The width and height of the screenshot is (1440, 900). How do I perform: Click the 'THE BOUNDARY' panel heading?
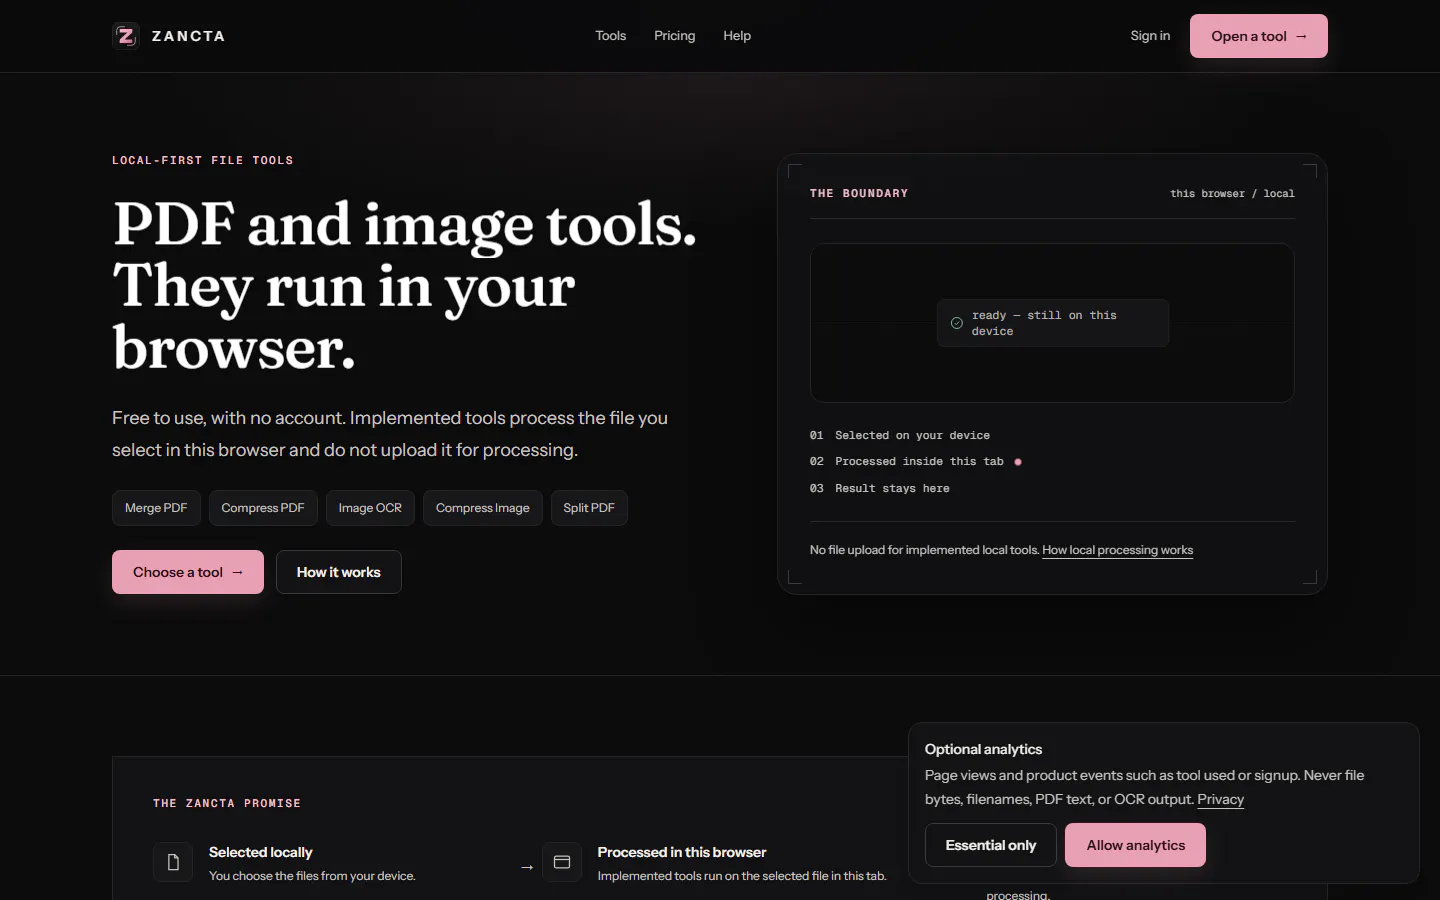(x=859, y=194)
